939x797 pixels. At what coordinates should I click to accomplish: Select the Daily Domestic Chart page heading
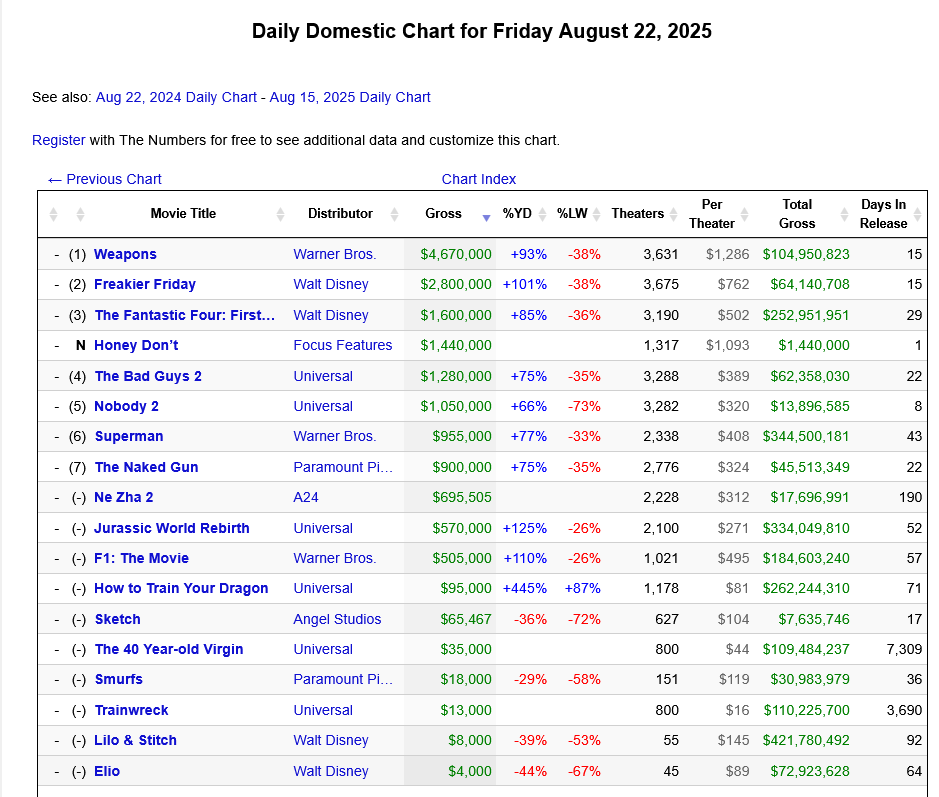[x=481, y=31]
